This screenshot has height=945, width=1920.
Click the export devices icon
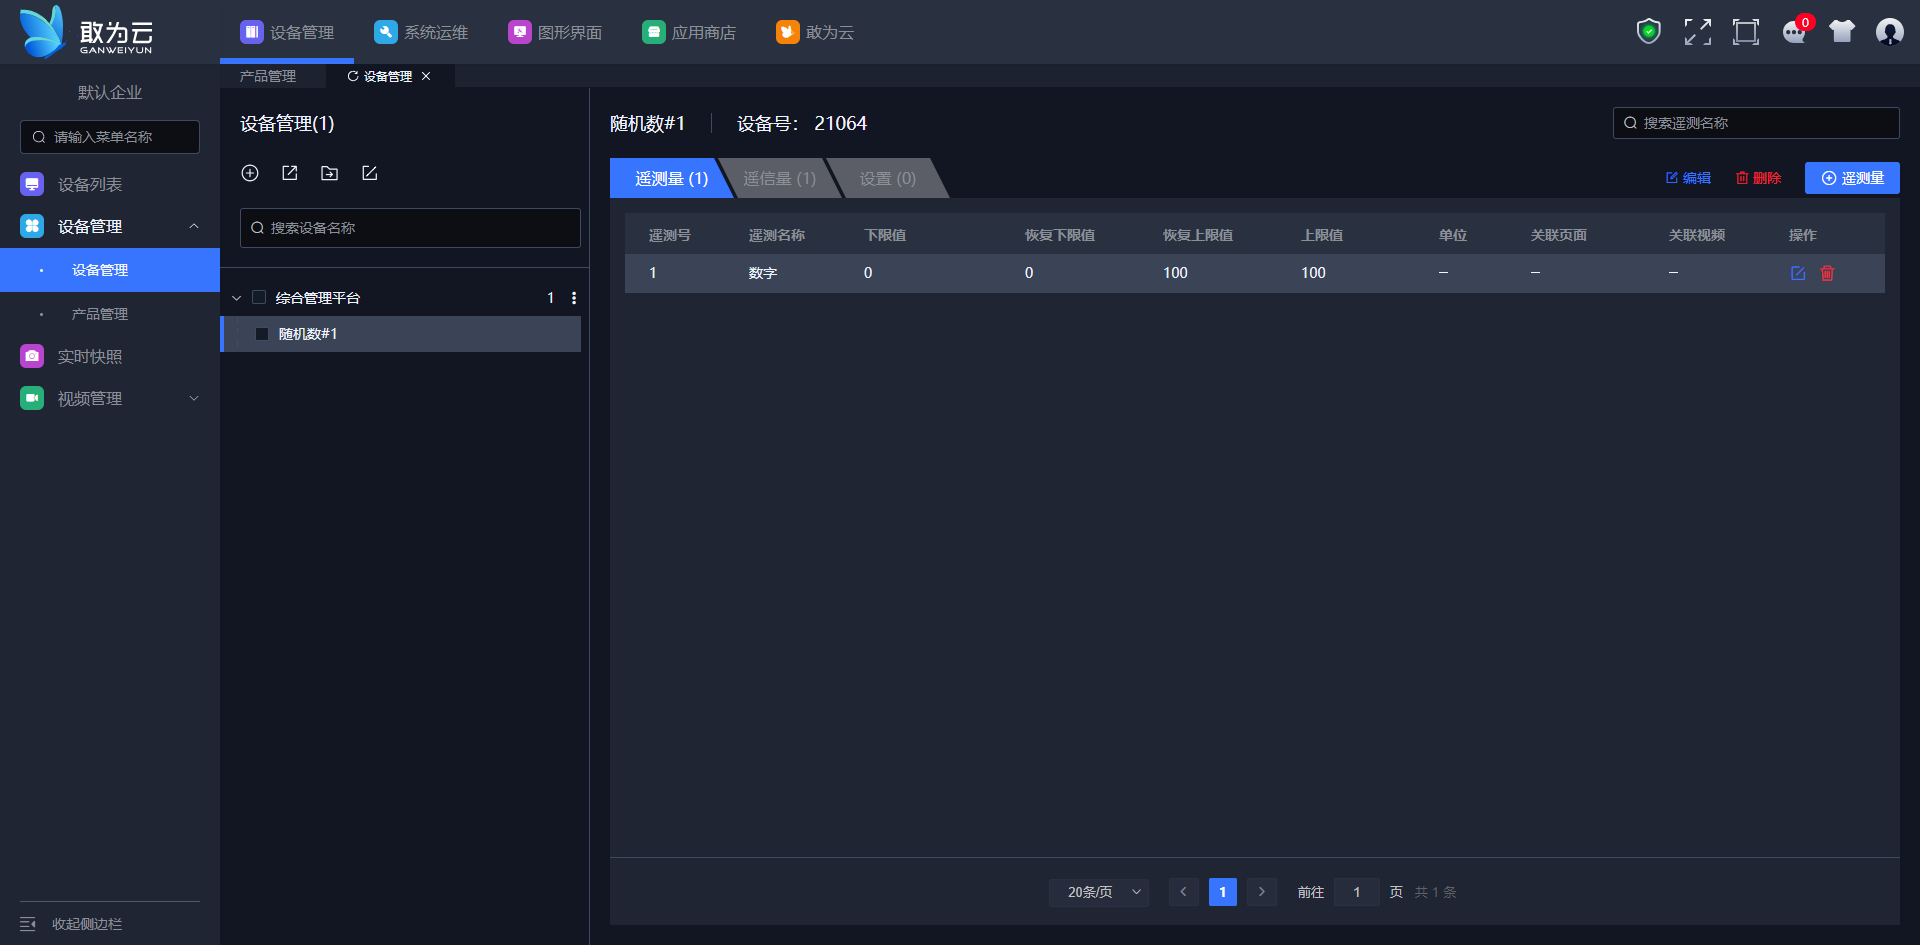[x=290, y=173]
